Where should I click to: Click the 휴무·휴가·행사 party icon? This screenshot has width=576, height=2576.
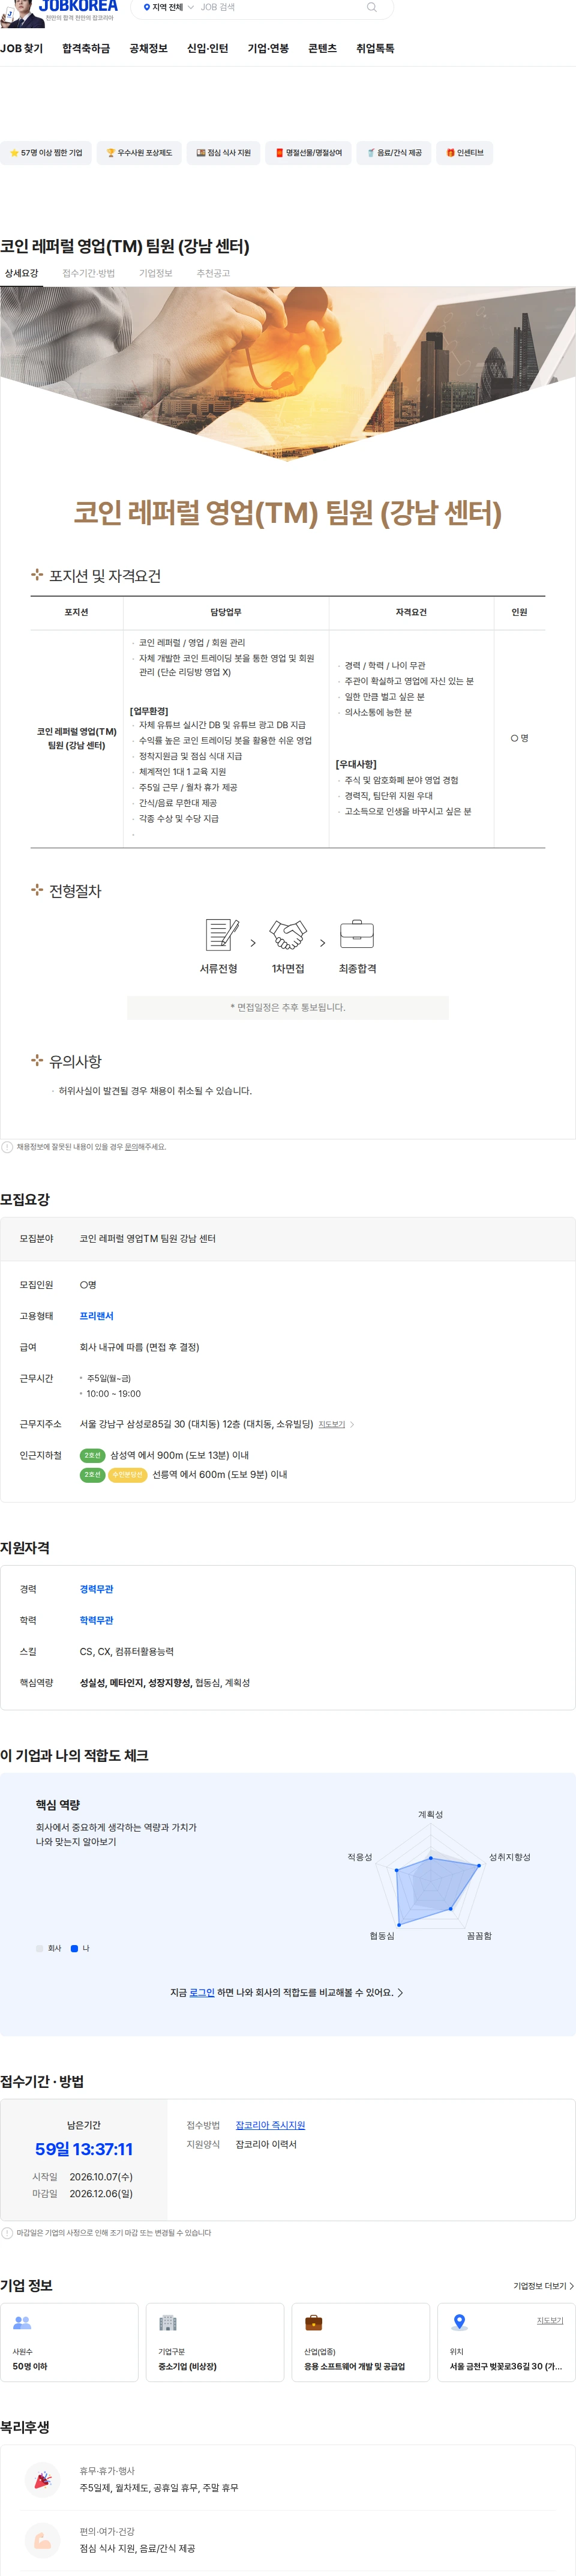42,2479
